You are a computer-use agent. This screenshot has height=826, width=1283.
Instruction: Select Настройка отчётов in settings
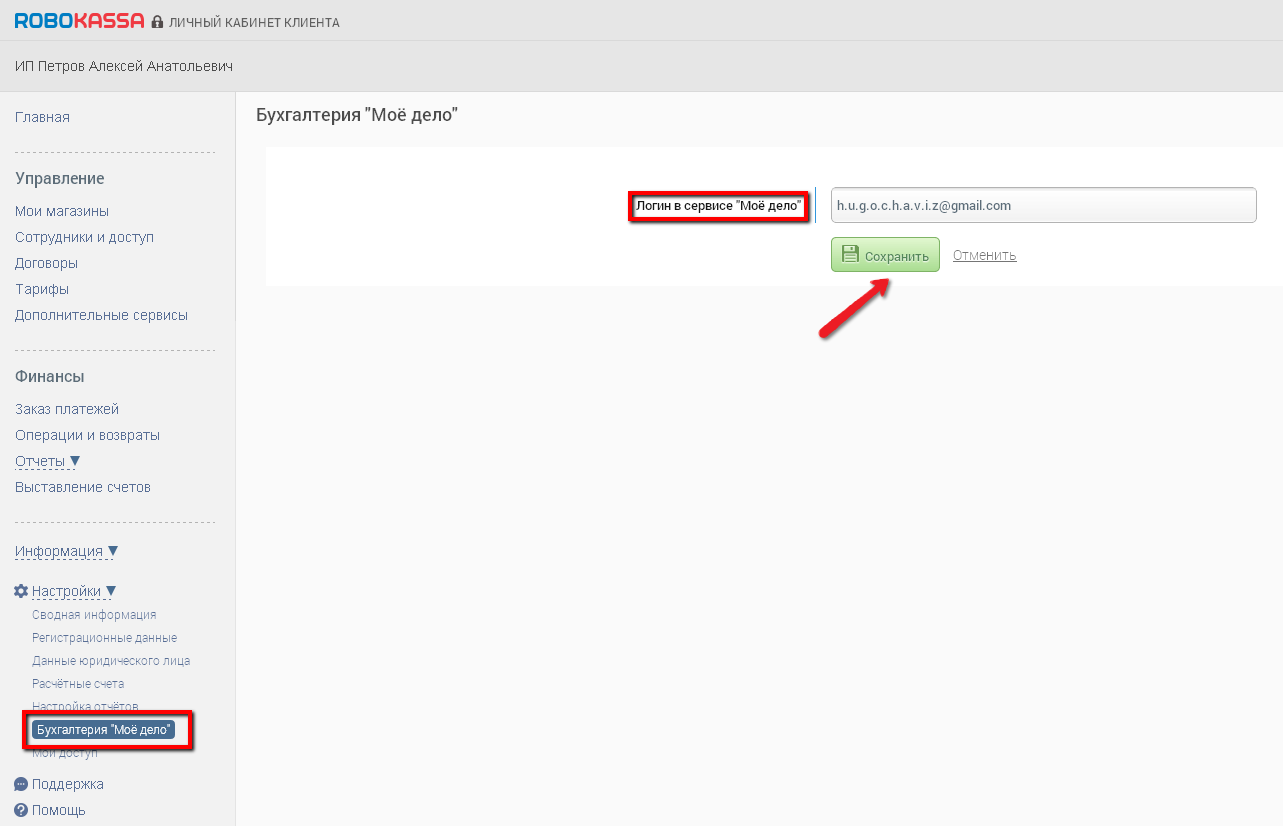(x=85, y=707)
